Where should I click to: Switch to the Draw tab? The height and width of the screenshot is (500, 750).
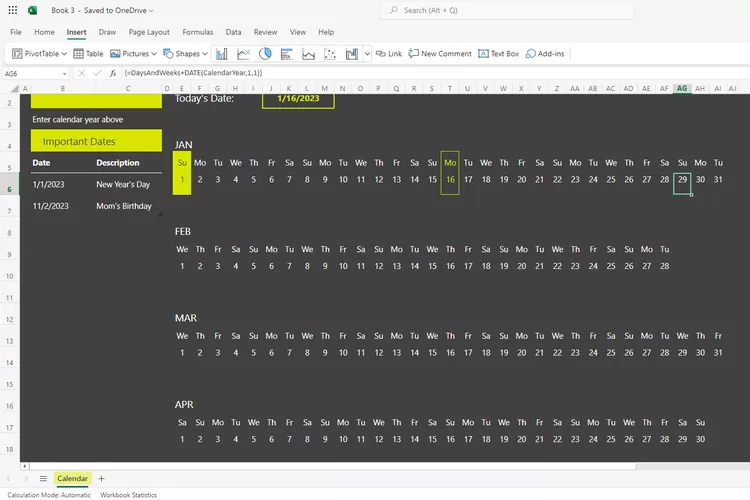(107, 32)
